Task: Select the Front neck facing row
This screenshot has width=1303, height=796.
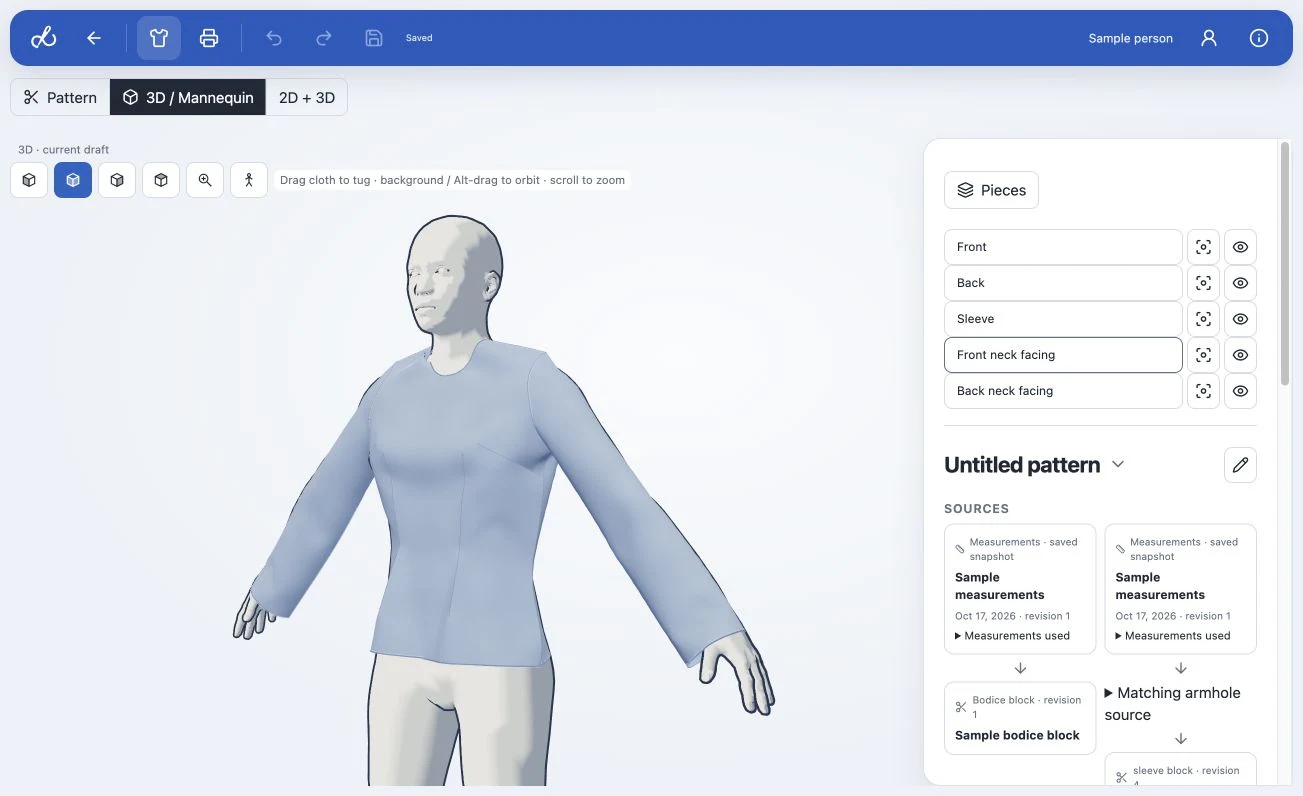Action: click(1063, 355)
